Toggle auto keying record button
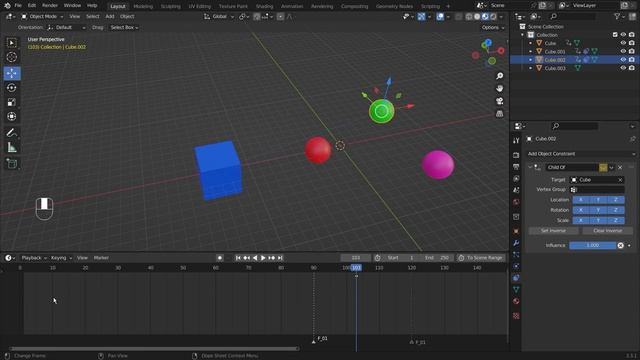 [220, 258]
